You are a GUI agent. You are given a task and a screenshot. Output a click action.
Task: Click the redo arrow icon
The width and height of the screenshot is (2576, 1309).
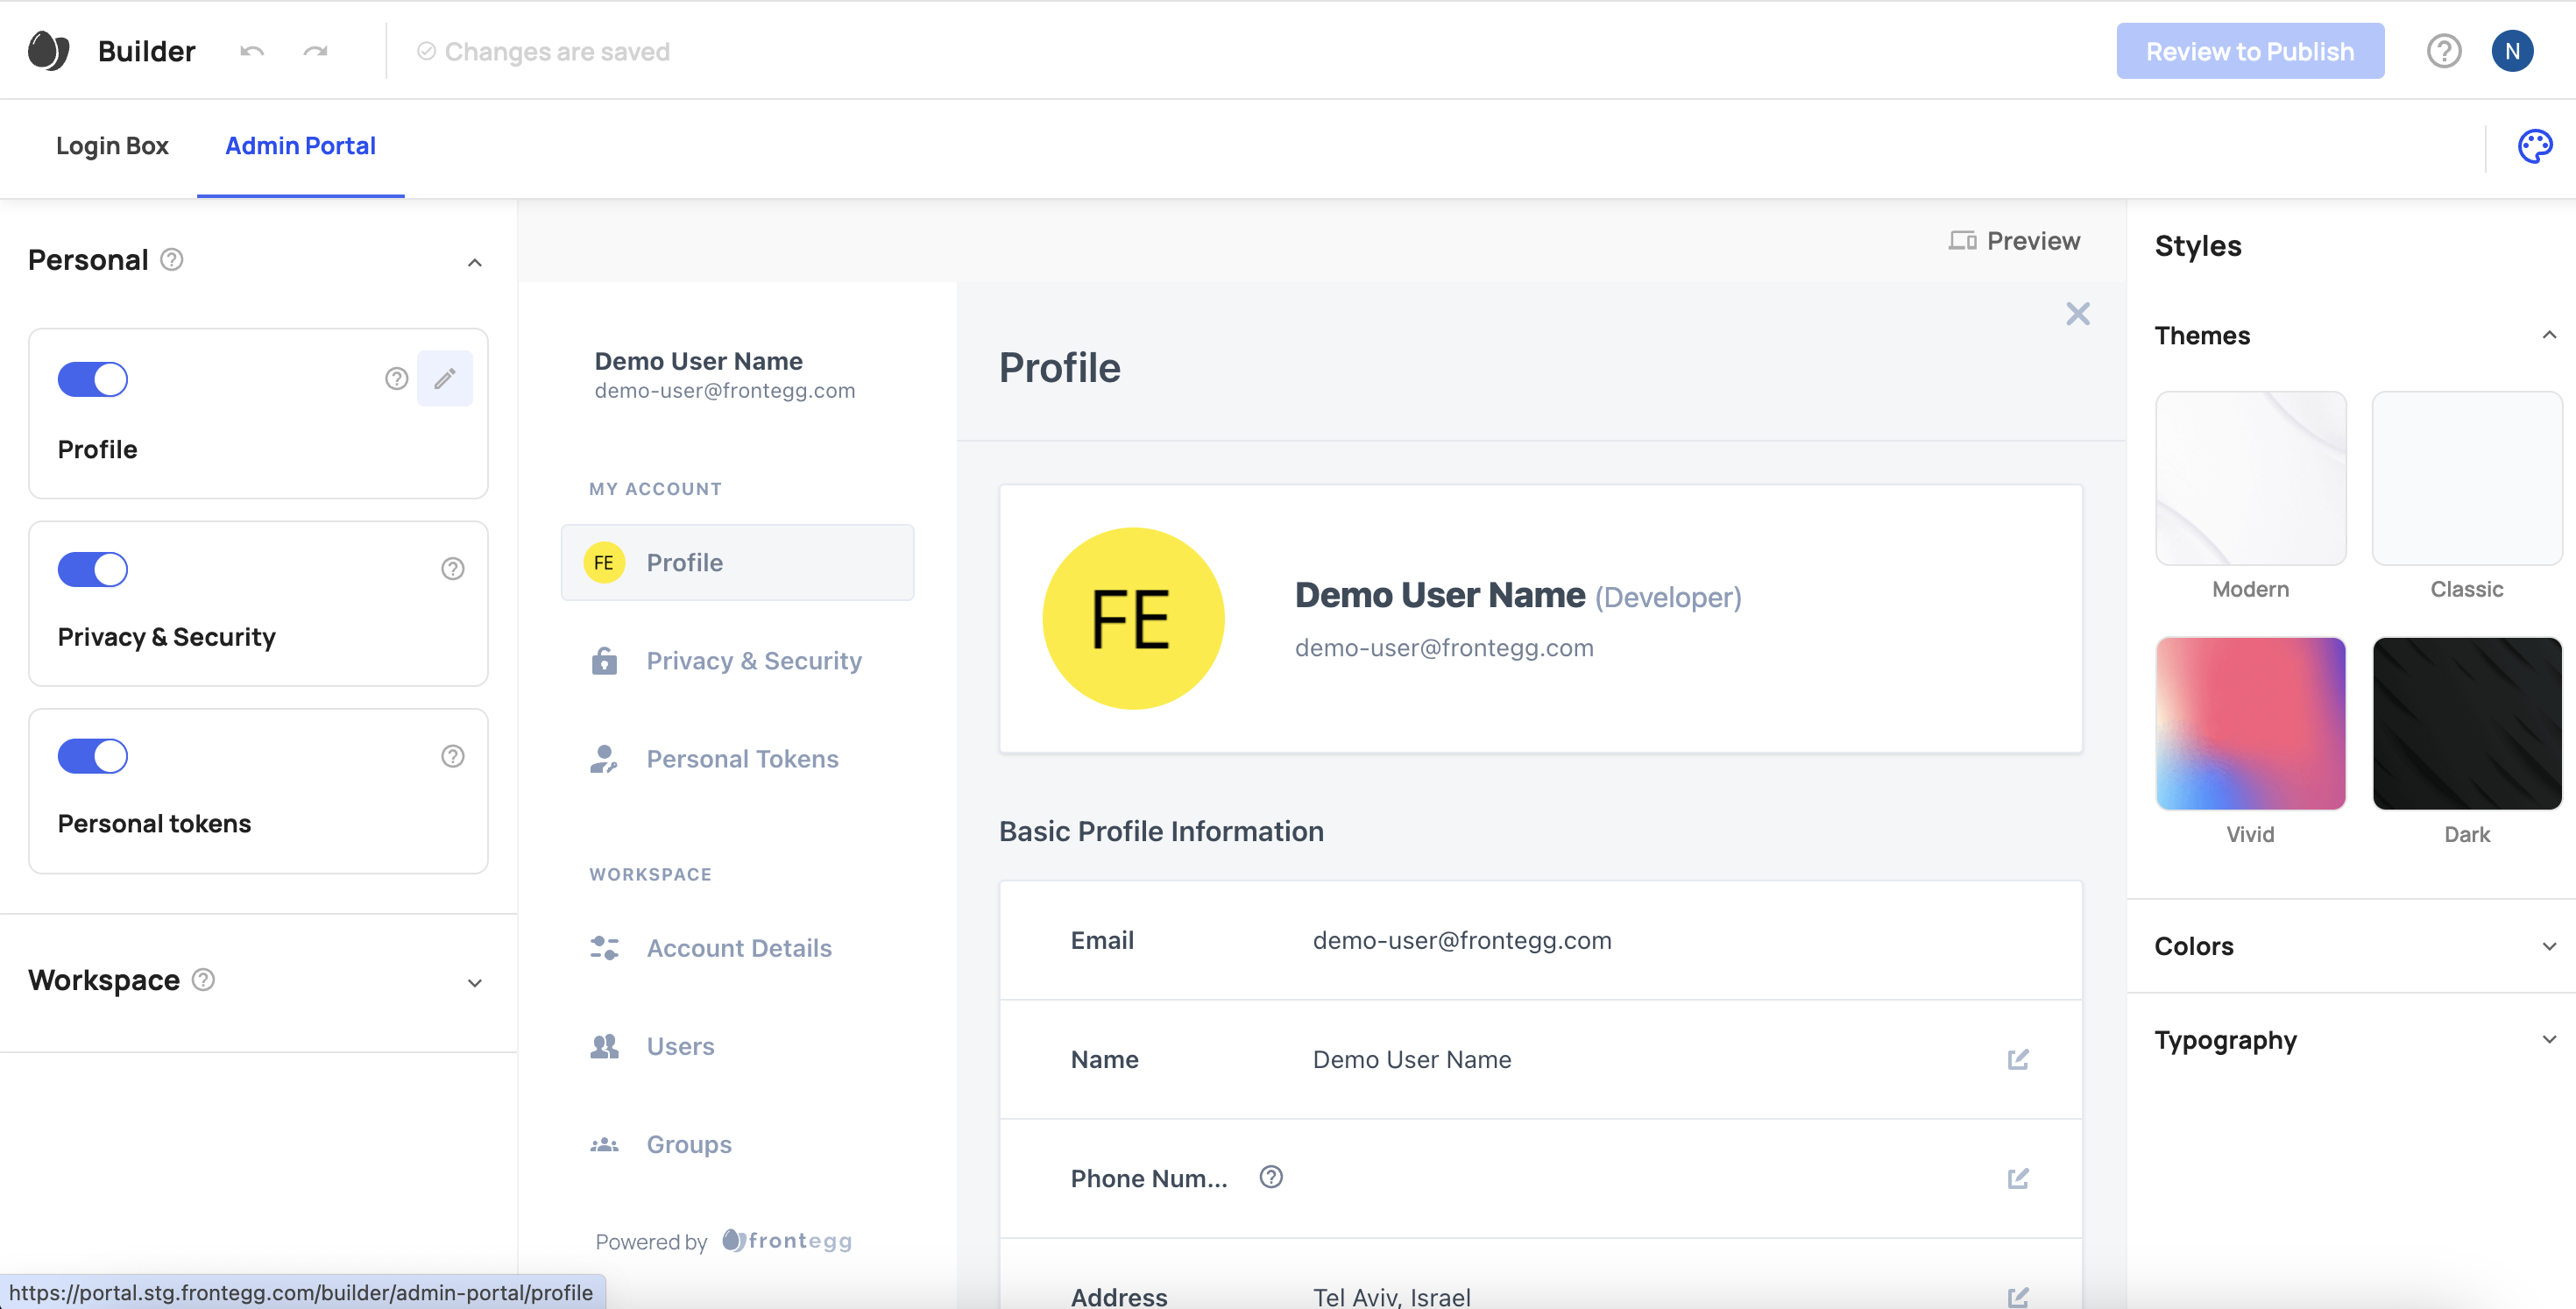316,51
